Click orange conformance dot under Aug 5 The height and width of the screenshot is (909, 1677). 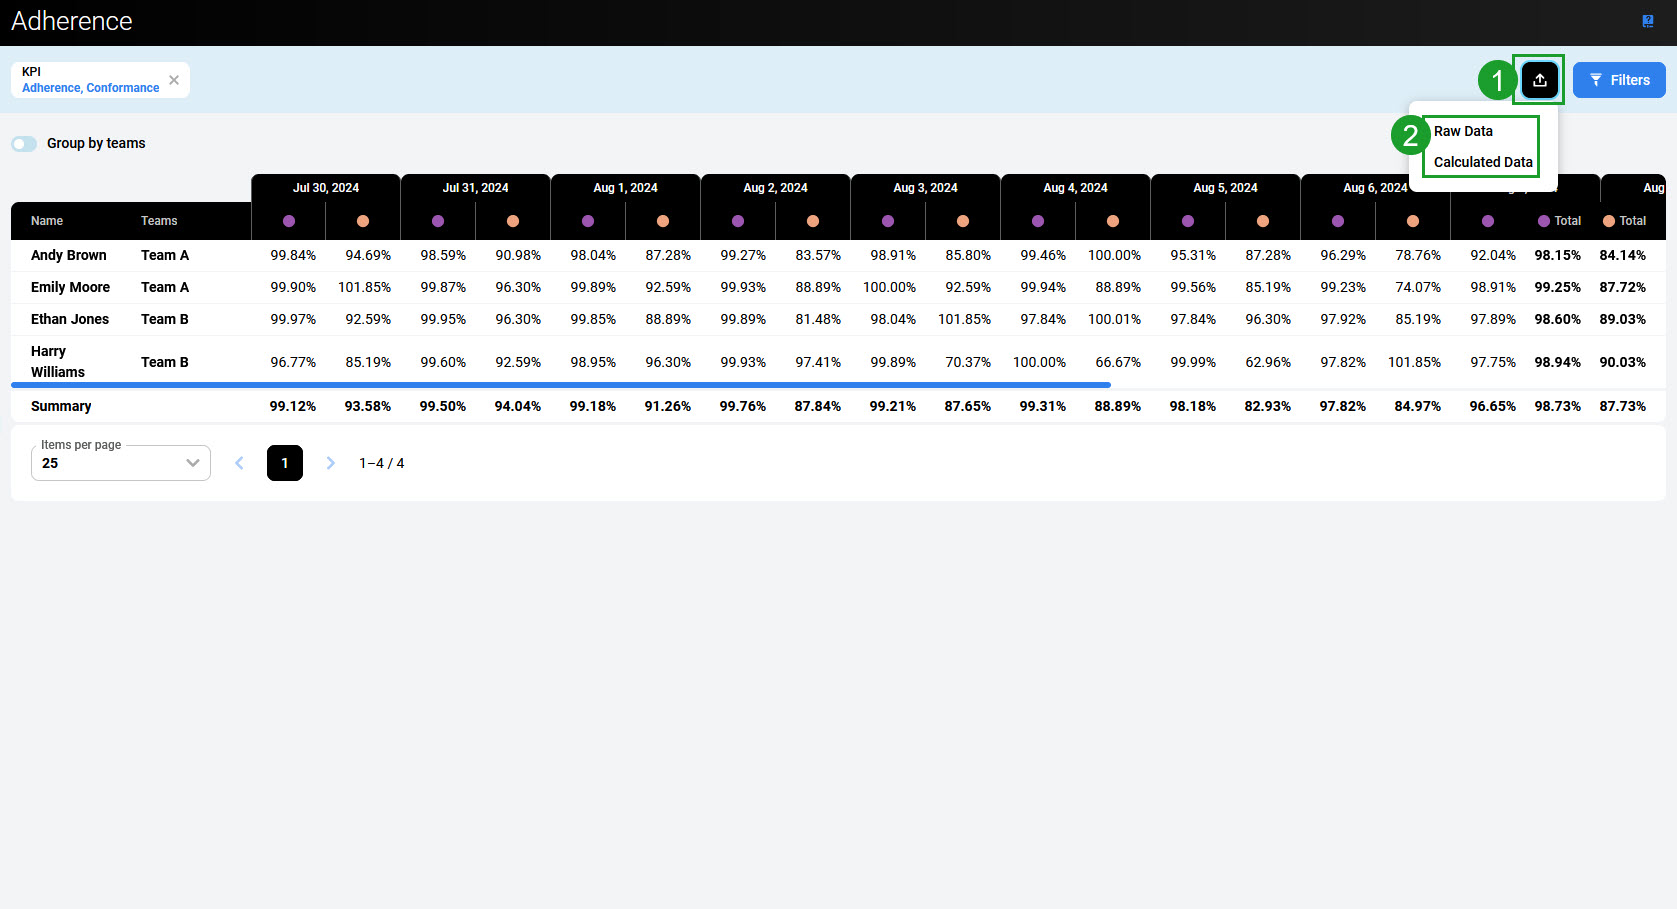pos(1263,221)
